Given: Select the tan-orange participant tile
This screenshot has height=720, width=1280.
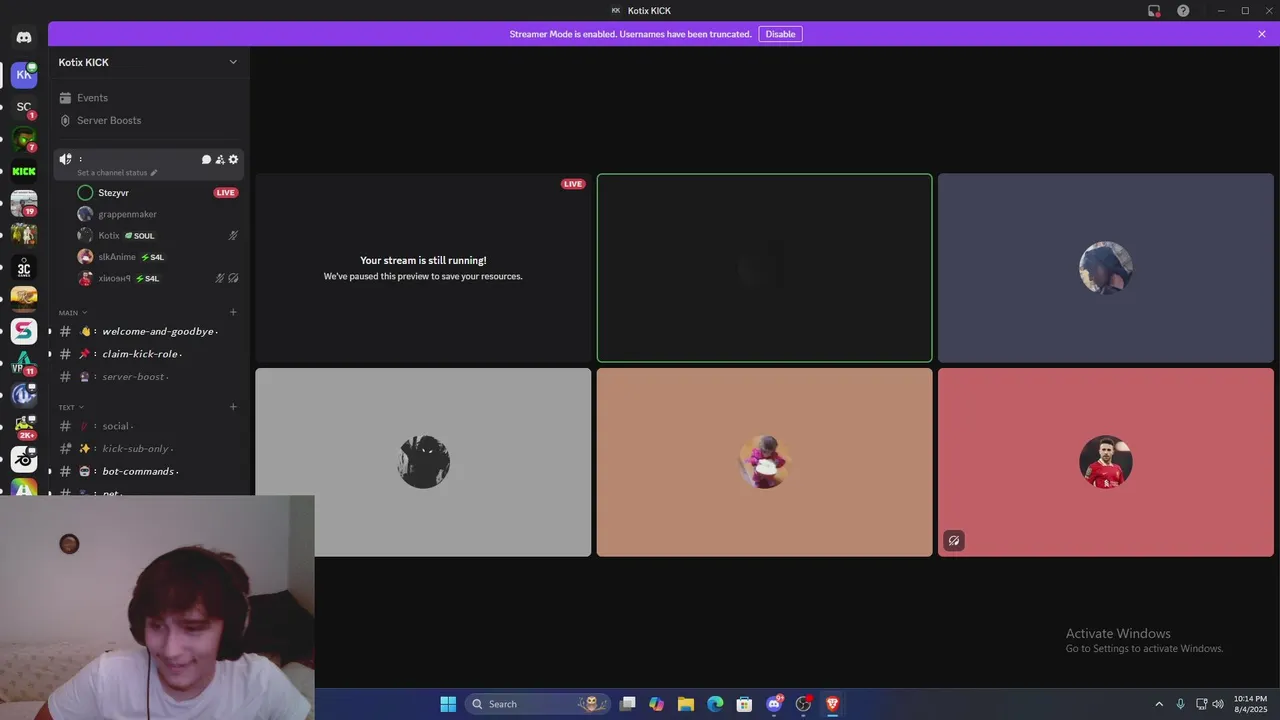Looking at the screenshot, I should coord(764,462).
